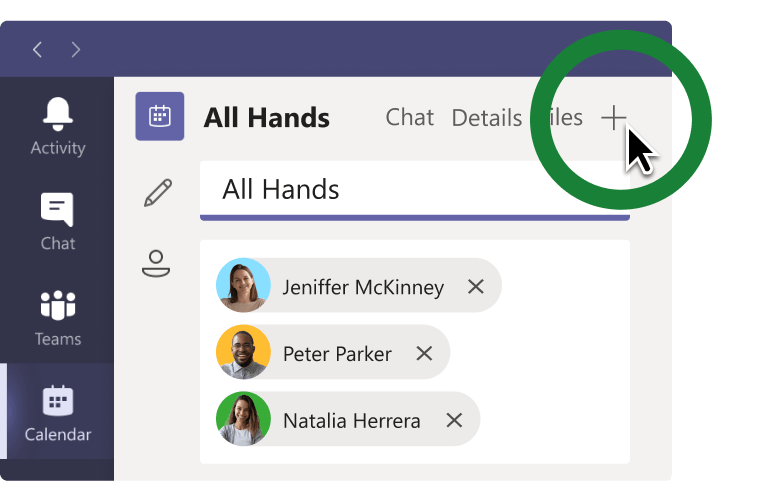Add a new tab with plus button
This screenshot has width=768, height=481.
click(x=613, y=118)
